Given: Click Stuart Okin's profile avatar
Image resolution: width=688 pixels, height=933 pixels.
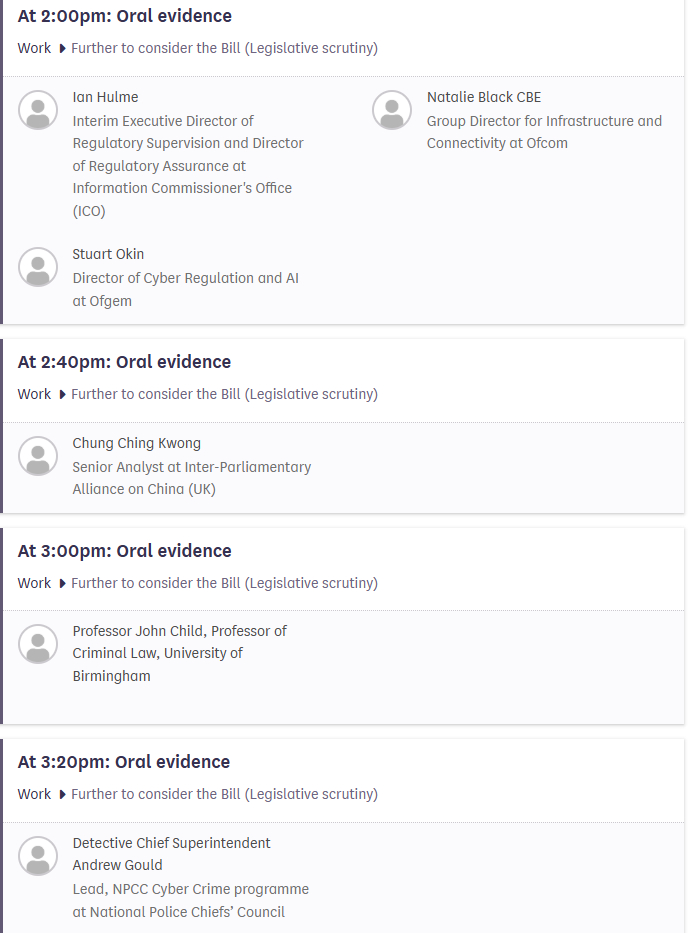Looking at the screenshot, I should click(38, 267).
